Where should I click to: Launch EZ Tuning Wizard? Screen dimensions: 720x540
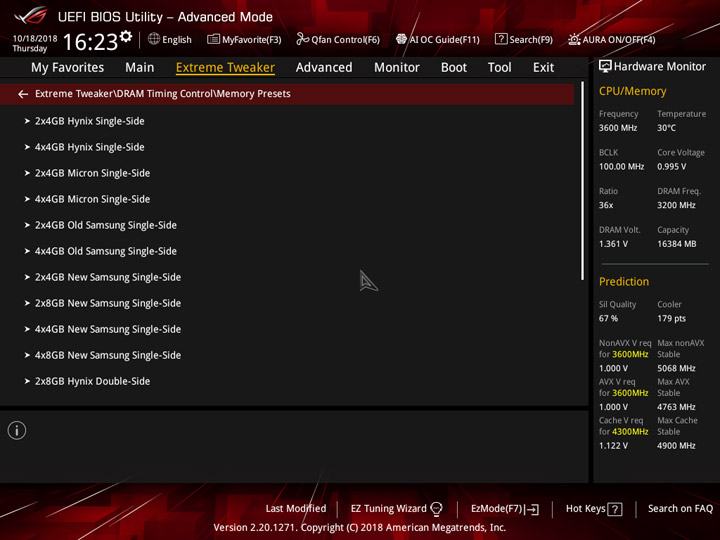[396, 509]
